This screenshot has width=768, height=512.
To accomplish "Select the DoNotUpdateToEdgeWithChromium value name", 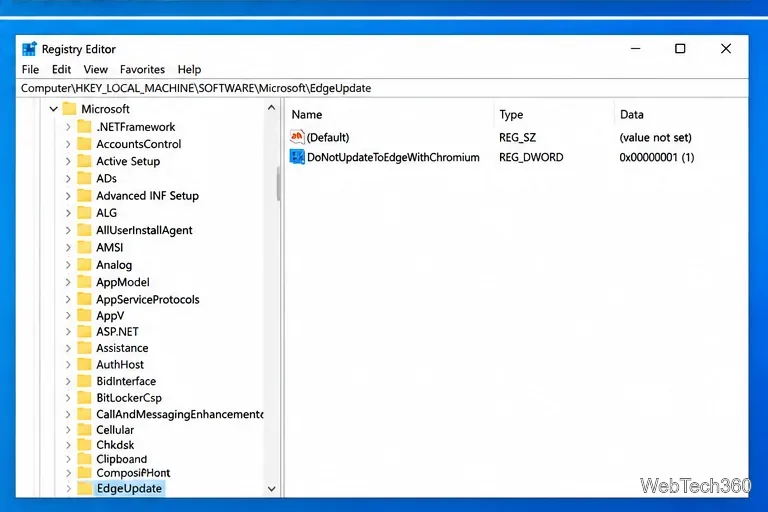I will click(393, 157).
